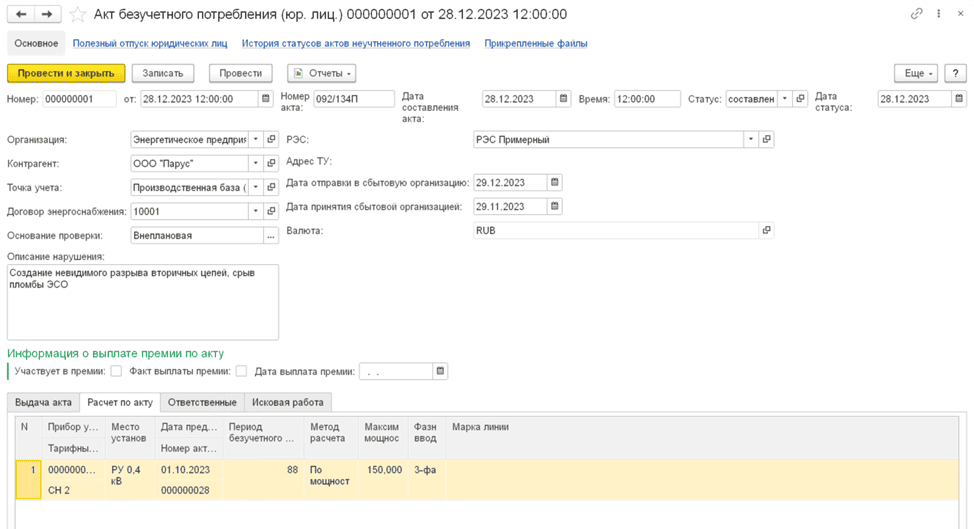The height and width of the screenshot is (529, 974).
Task: Switch to the Ответственные tab
Action: point(202,402)
